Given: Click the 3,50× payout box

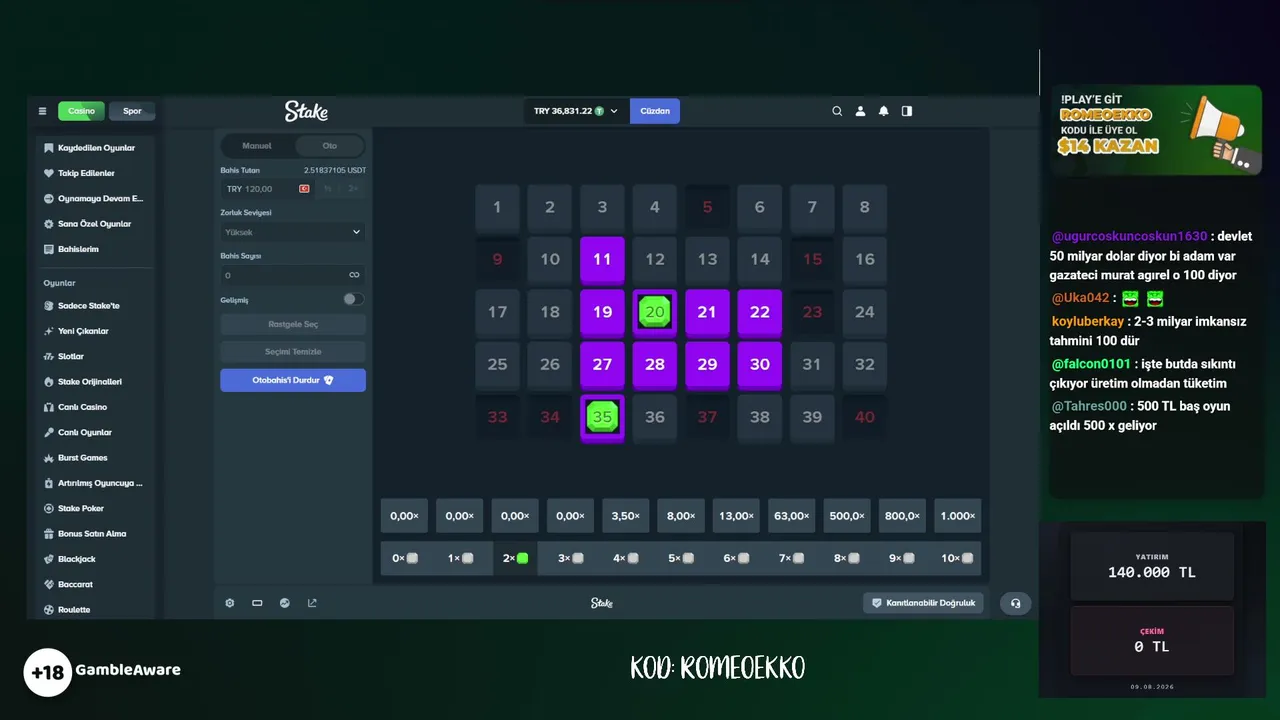Looking at the screenshot, I should [625, 516].
